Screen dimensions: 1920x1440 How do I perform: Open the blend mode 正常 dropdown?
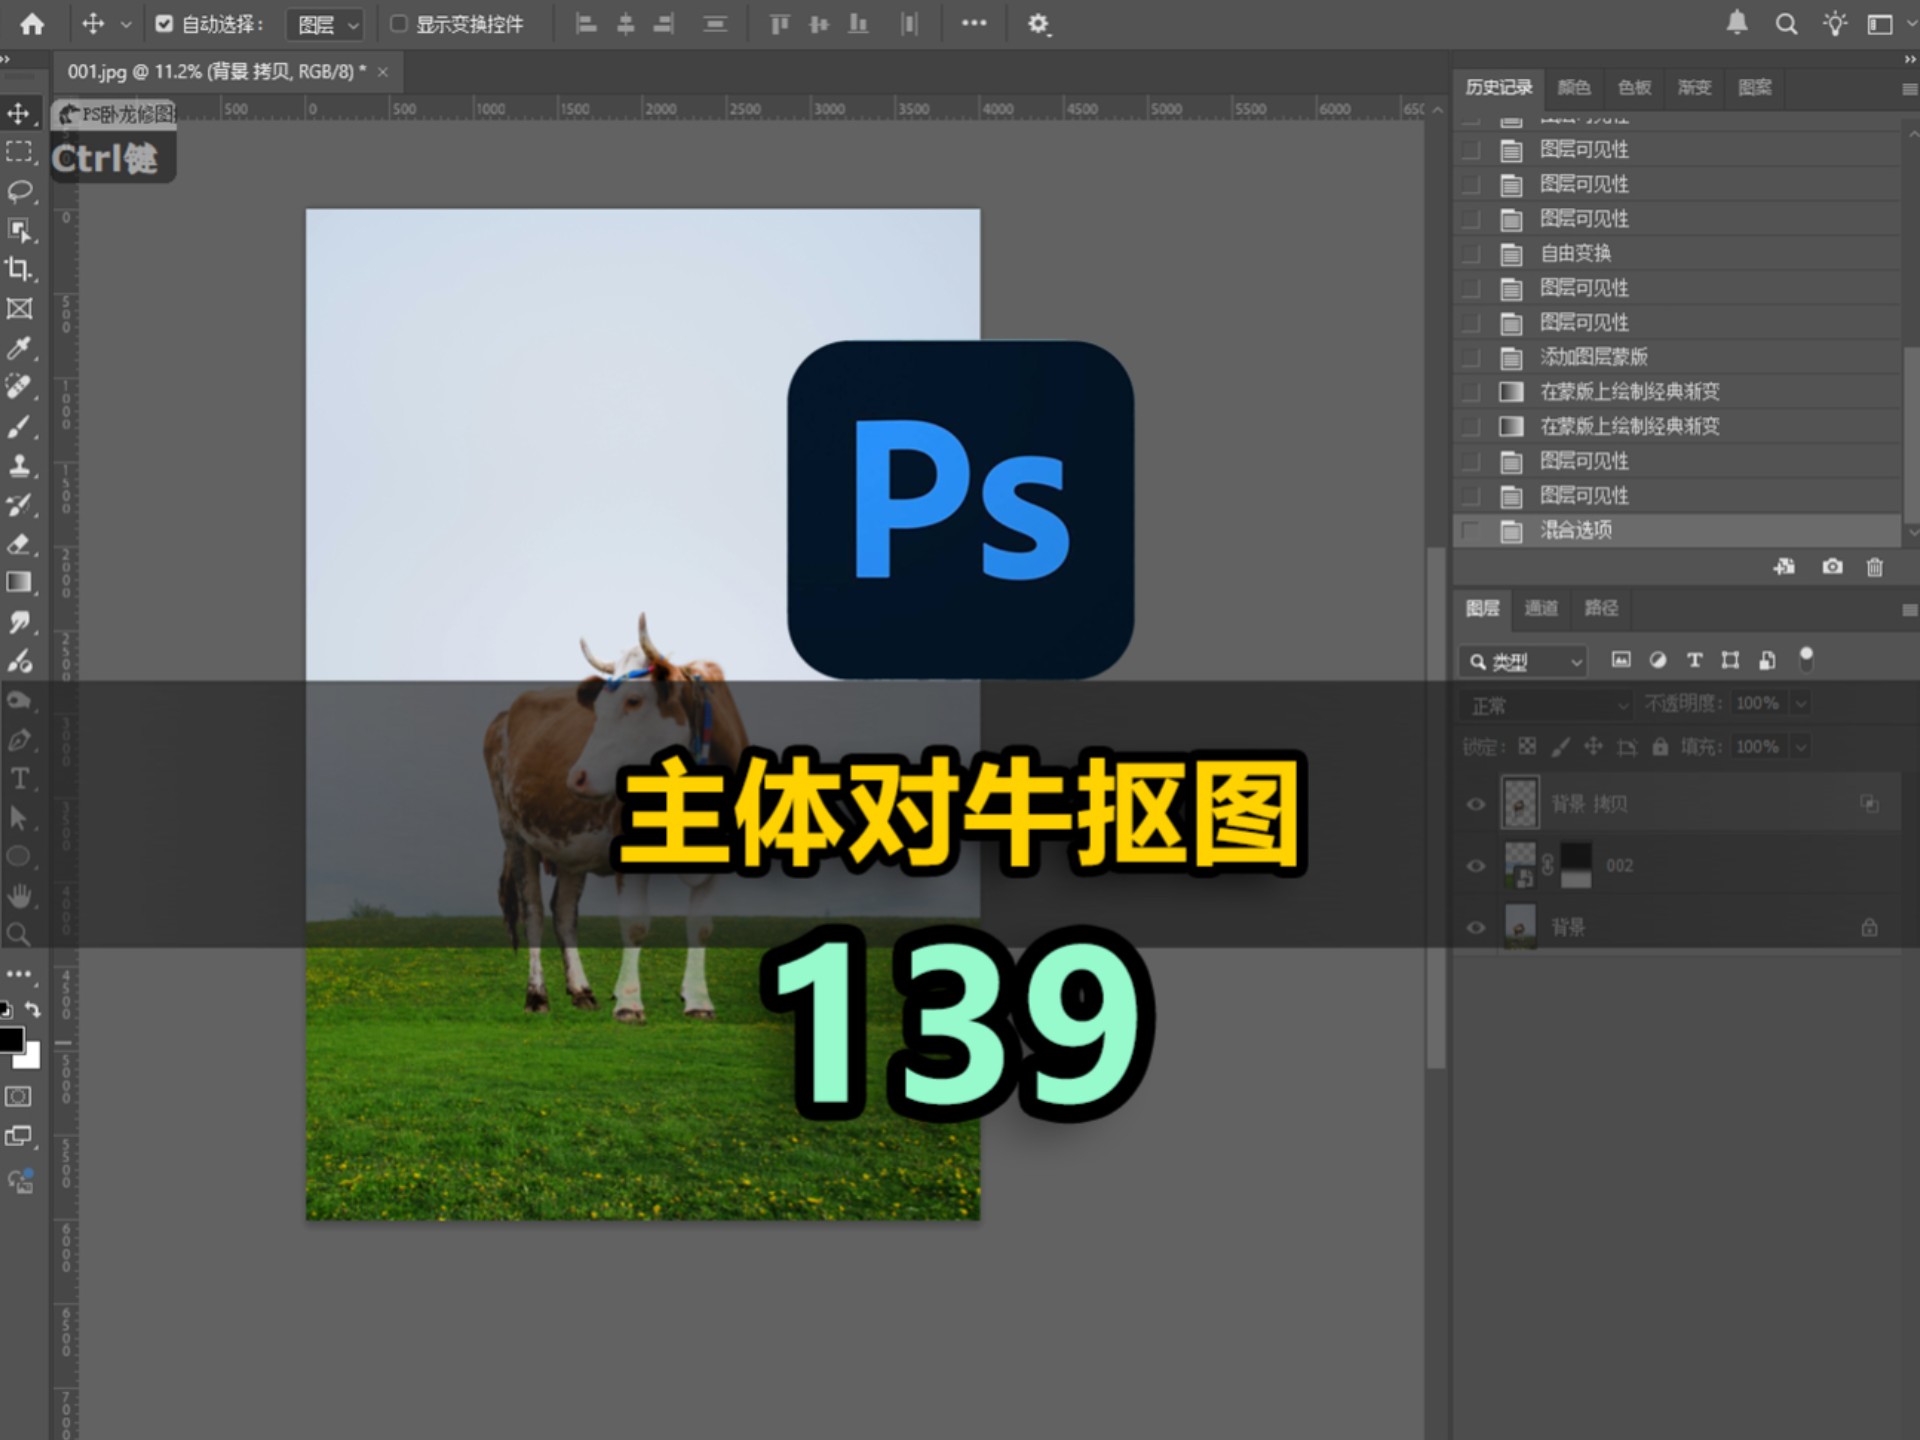(1546, 706)
